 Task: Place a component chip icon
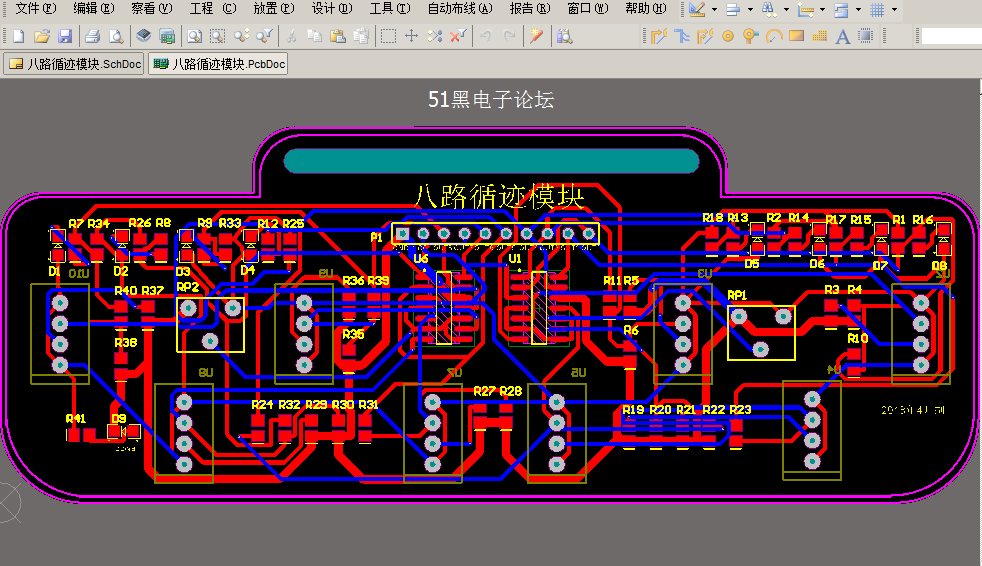tap(866, 36)
